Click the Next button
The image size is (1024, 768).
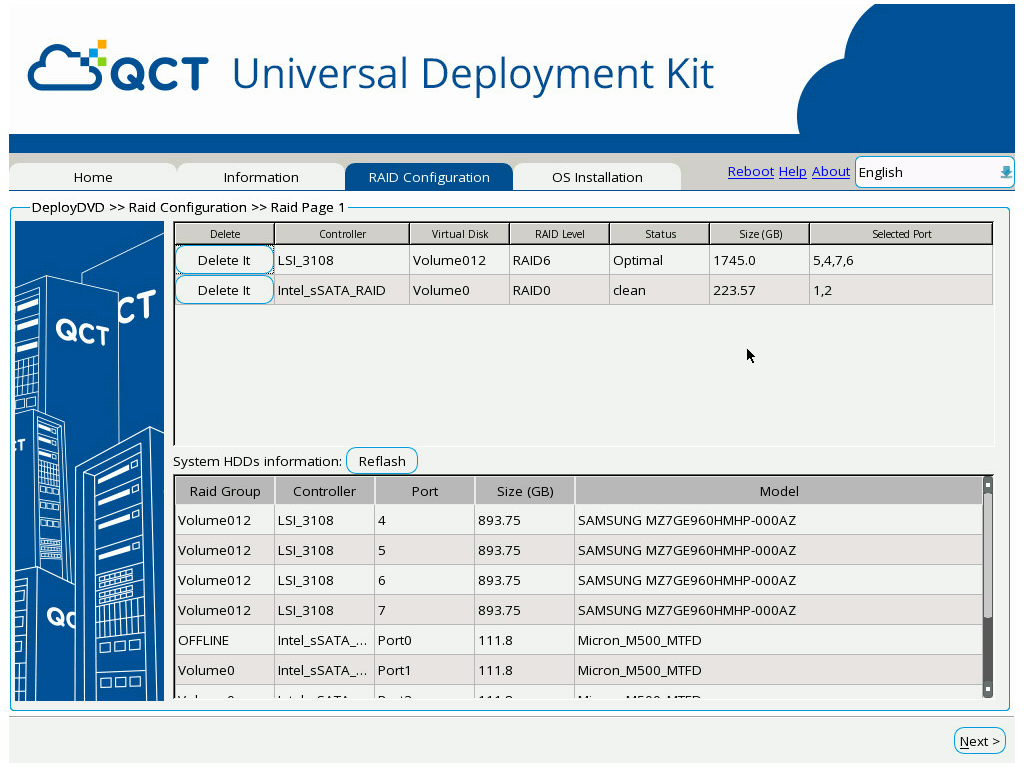(979, 741)
